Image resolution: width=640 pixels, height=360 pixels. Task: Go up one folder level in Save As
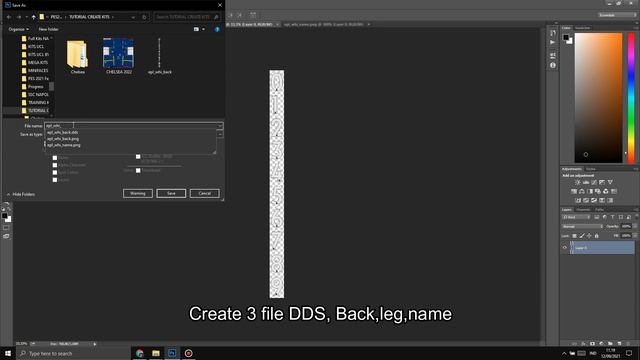[33, 17]
